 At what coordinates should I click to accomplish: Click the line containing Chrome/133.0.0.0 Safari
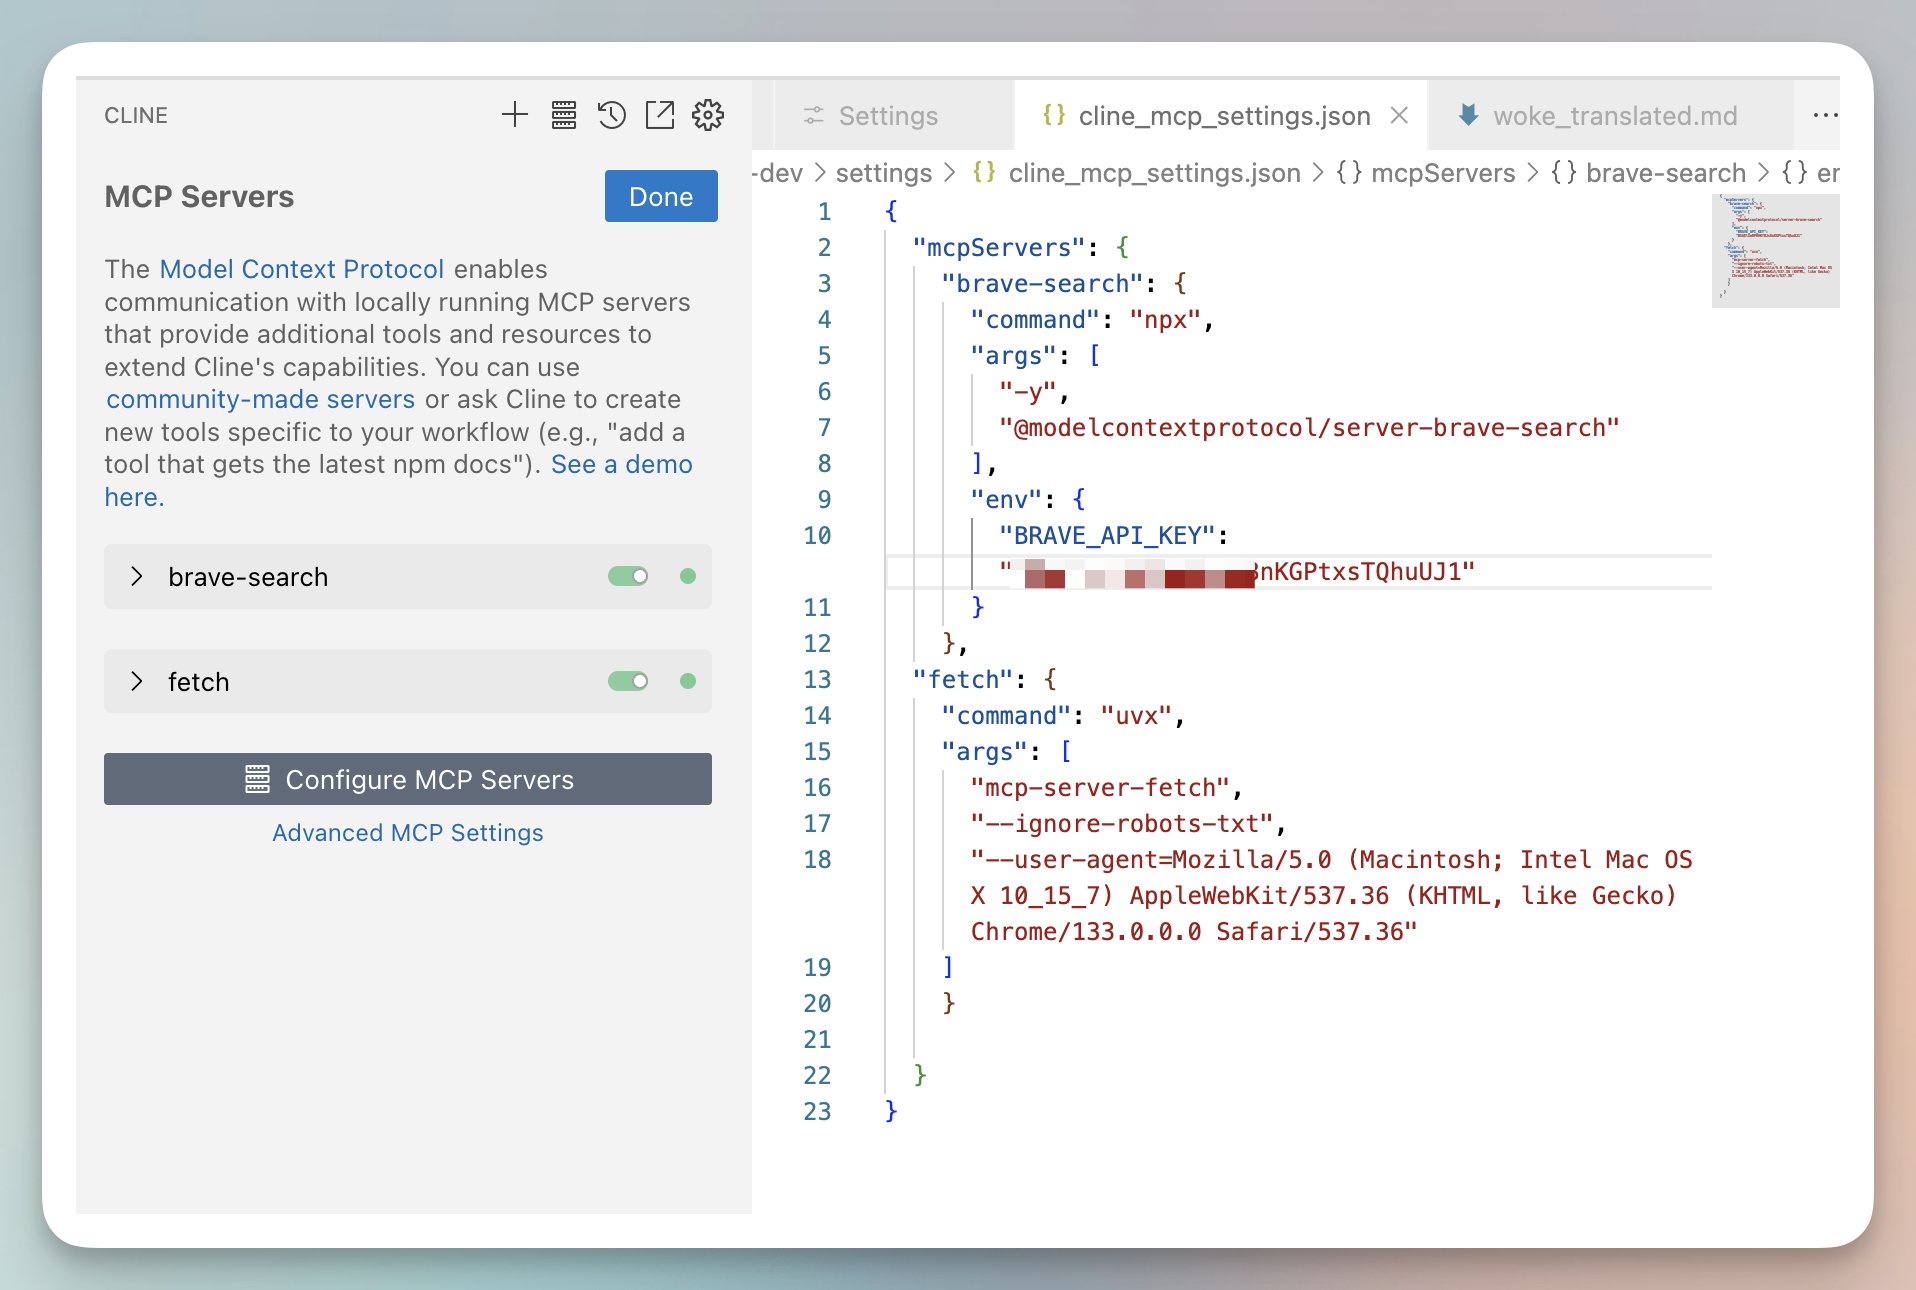coord(1194,932)
